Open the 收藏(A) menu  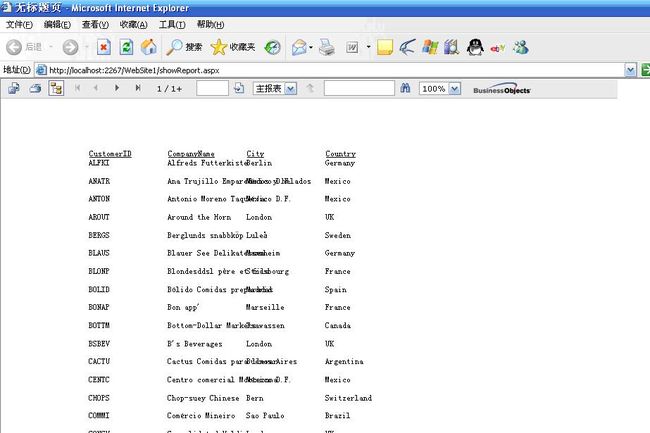point(133,25)
